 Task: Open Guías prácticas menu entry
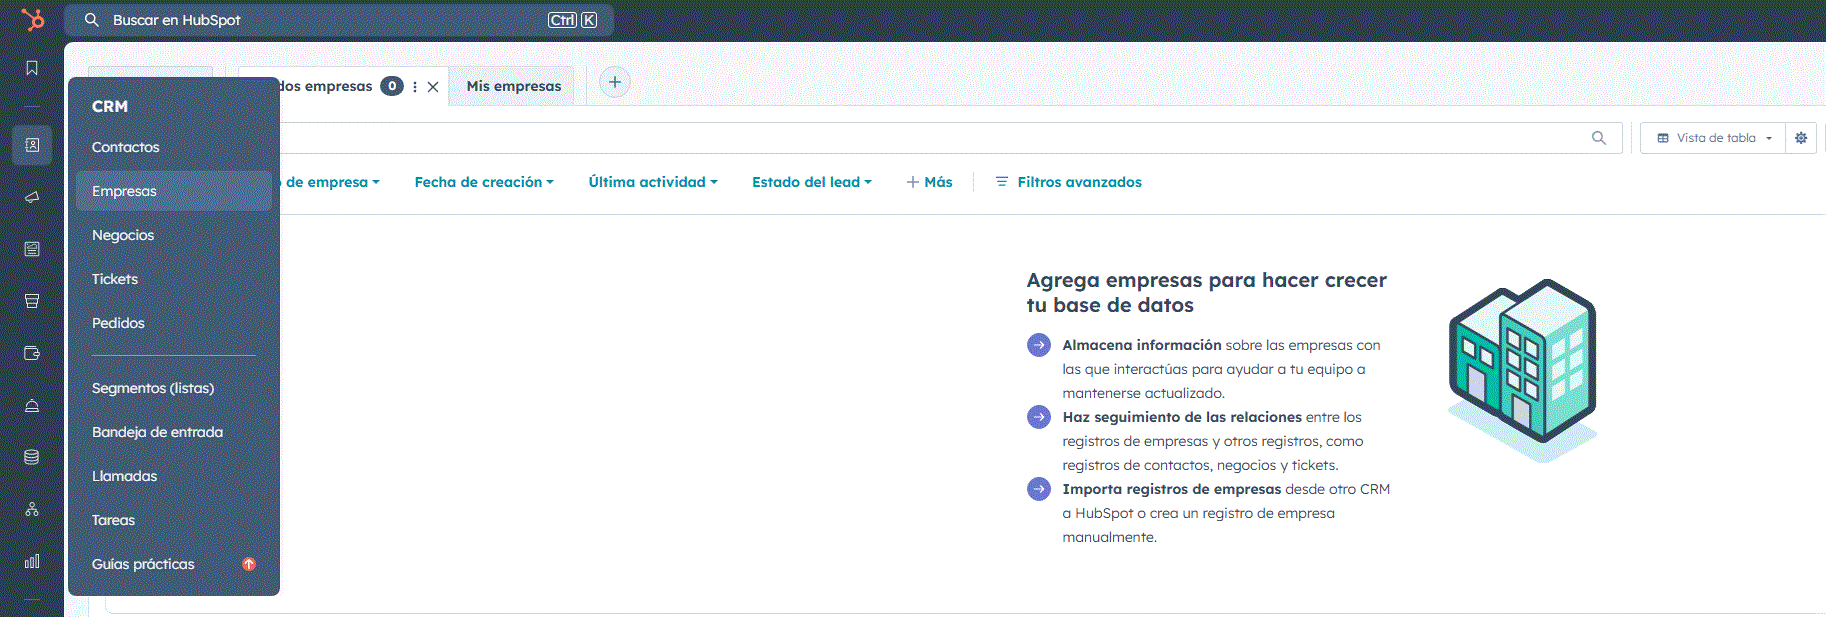click(174, 564)
